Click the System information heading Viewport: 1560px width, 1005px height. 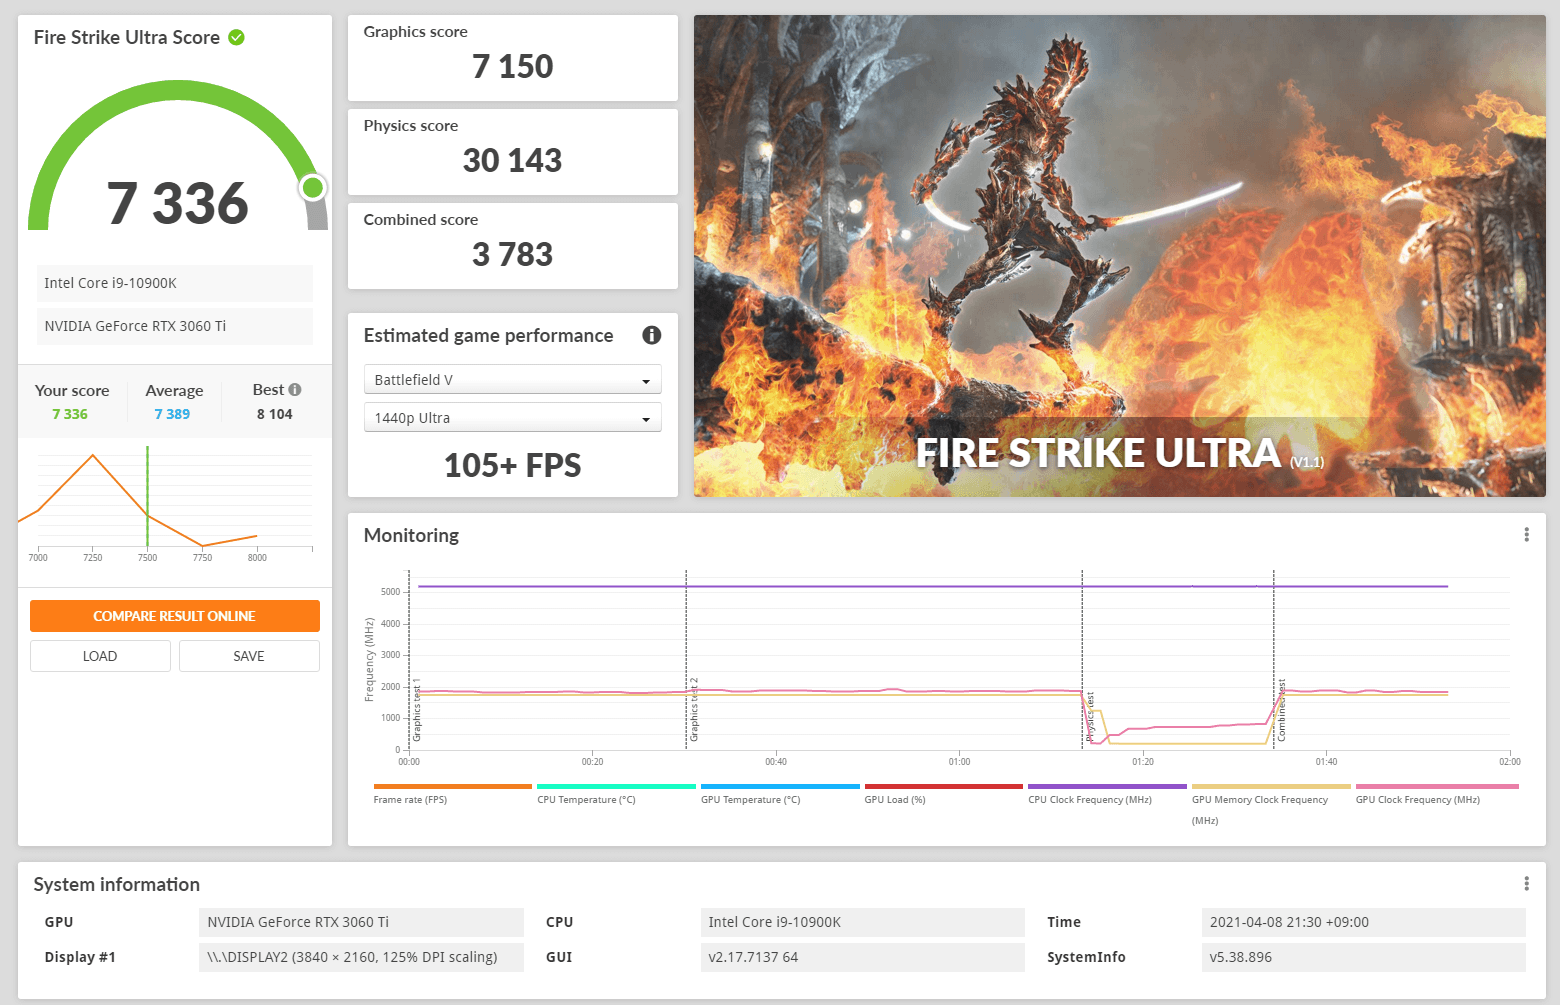117,884
